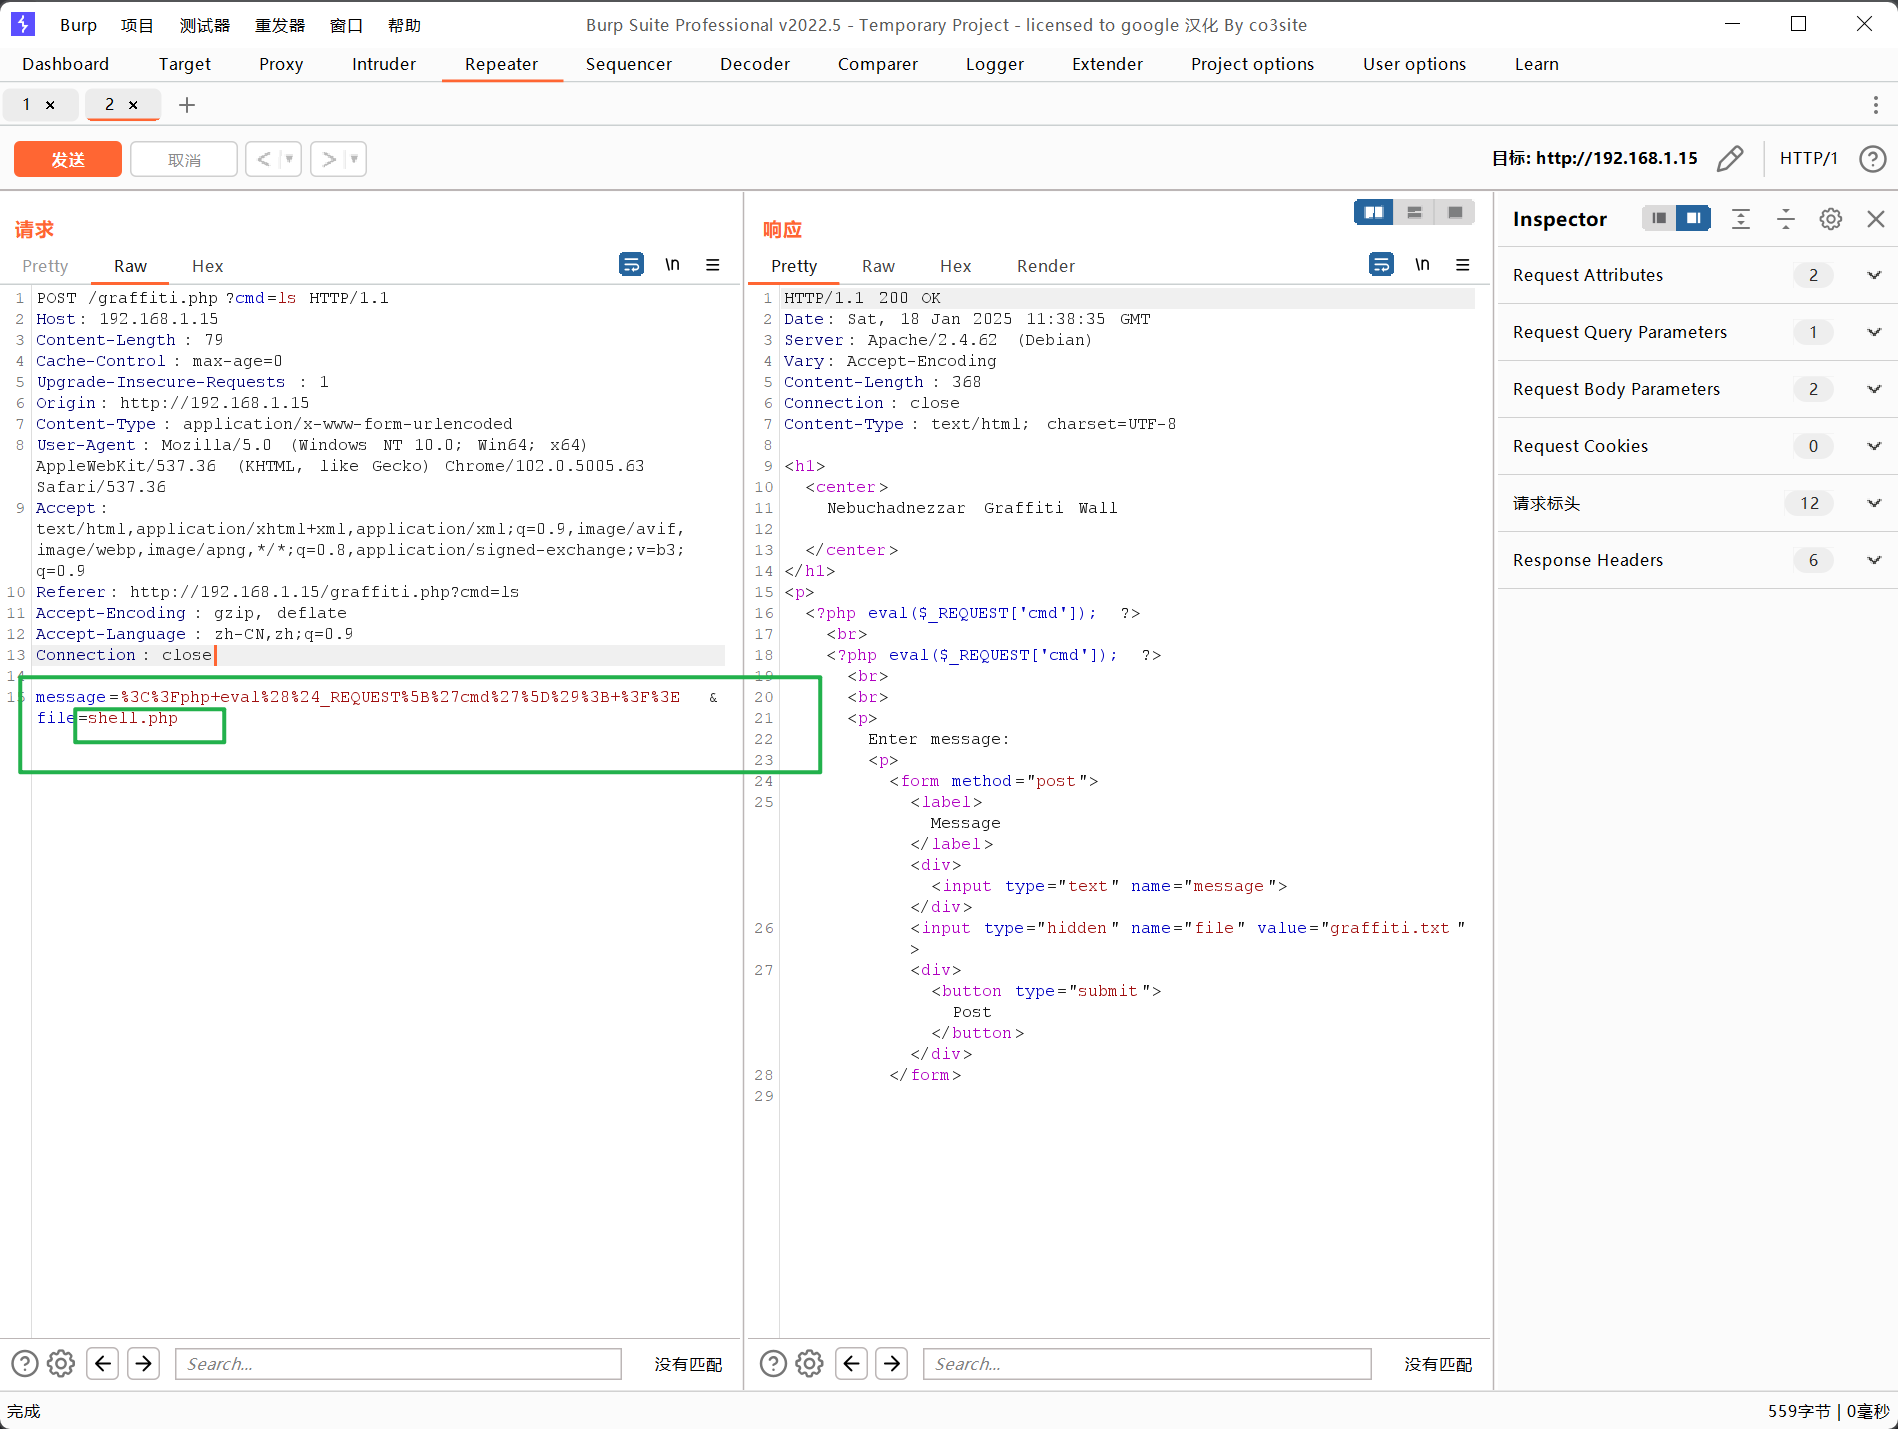Toggle non-printable characters in request editor
Image resolution: width=1898 pixels, height=1429 pixels.
pos(672,265)
